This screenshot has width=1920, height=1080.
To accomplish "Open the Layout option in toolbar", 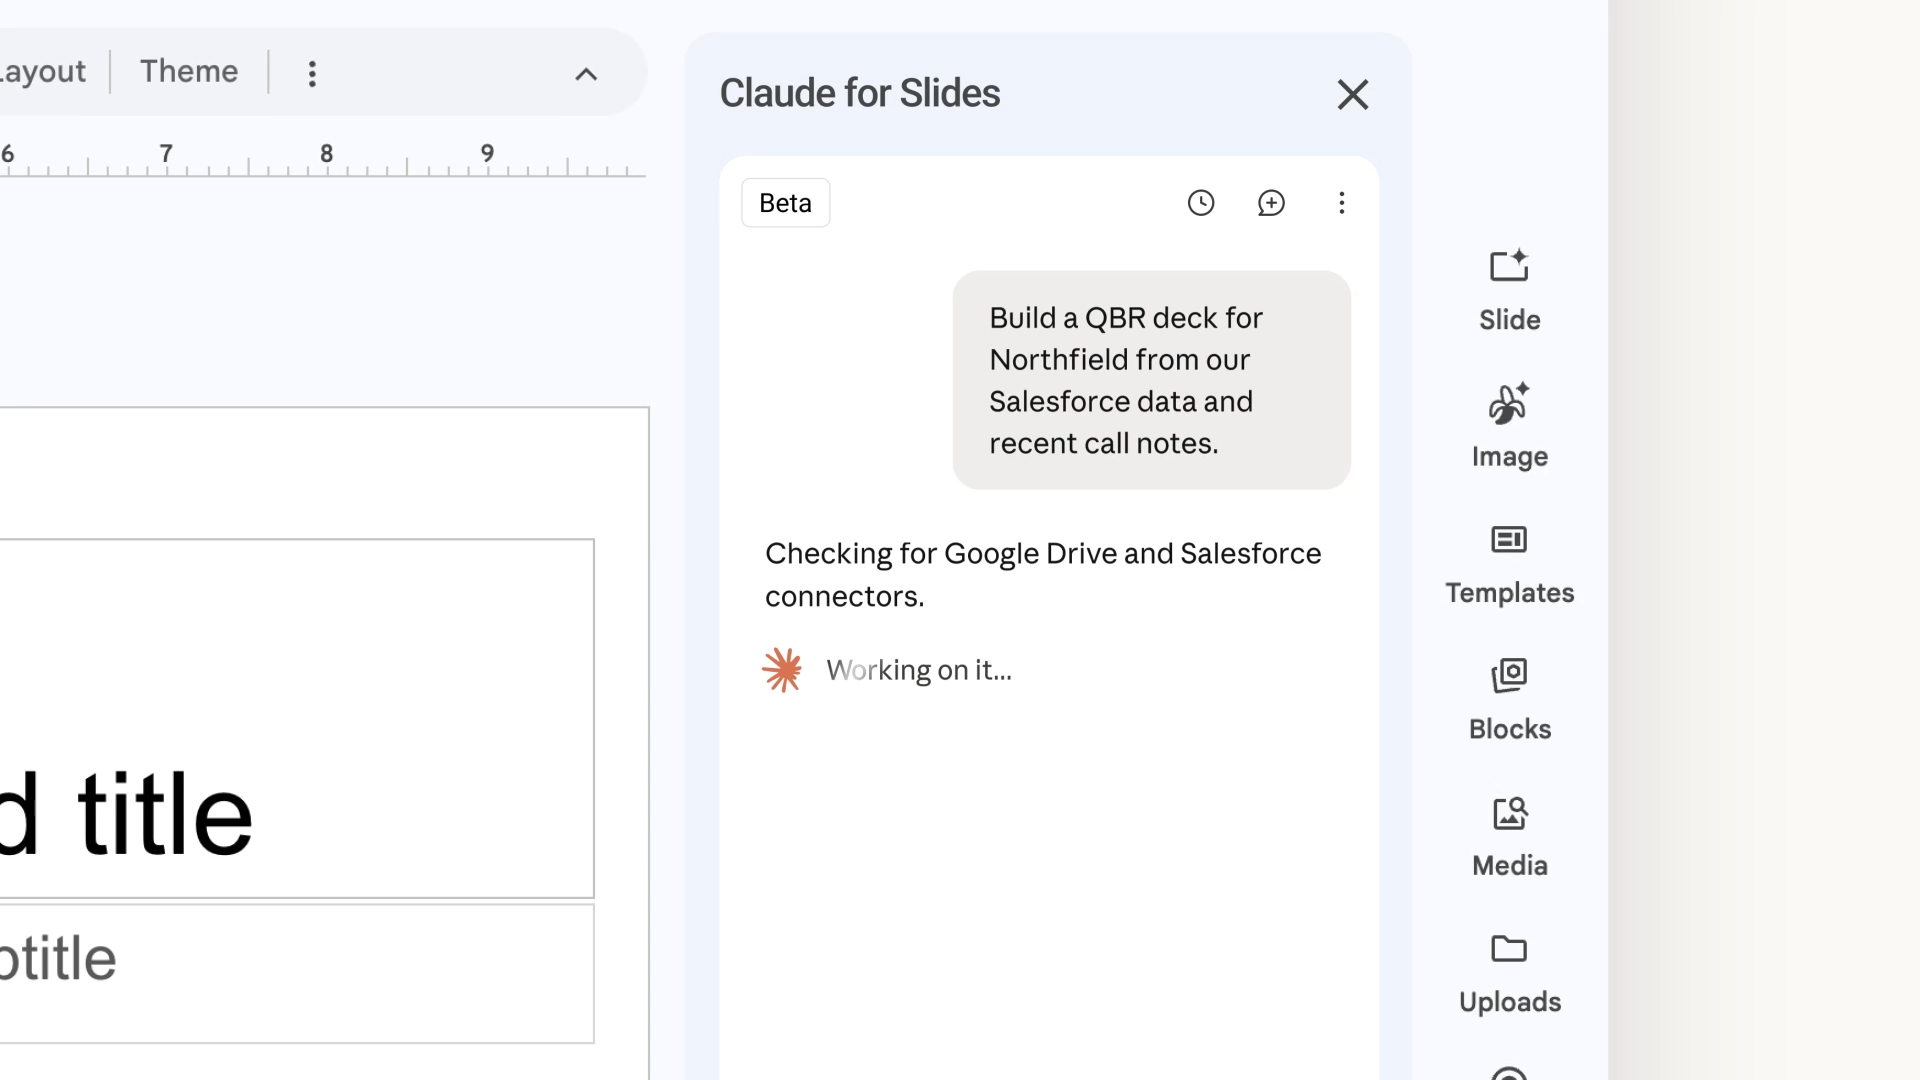I will [x=43, y=72].
